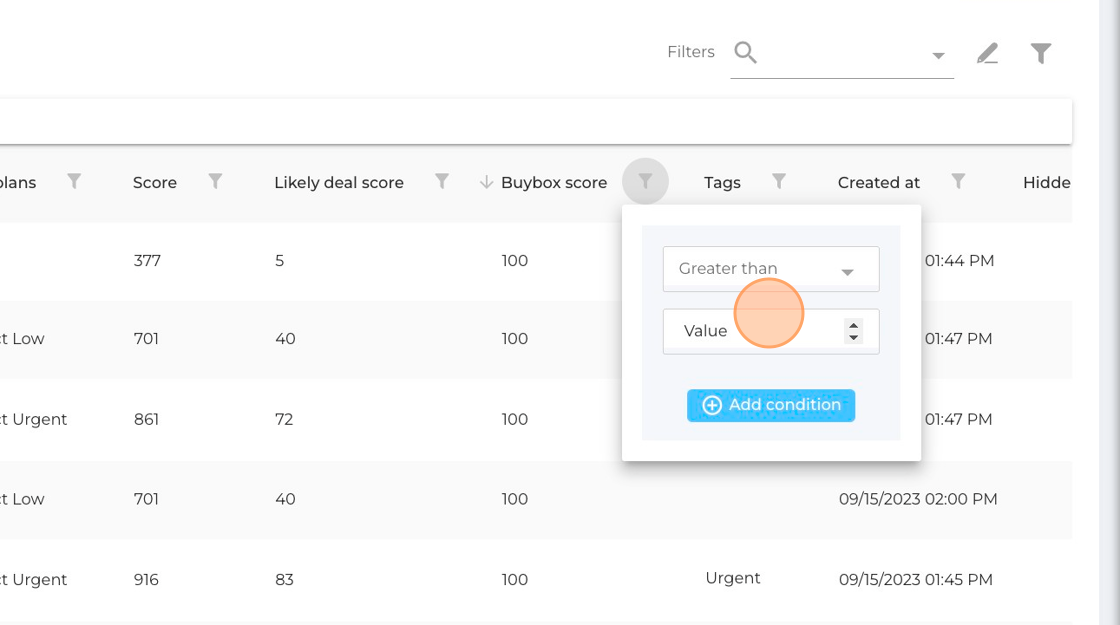Viewport: 1120px width, 625px height.
Task: Click the Filters search input field
Action: [x=843, y=53]
